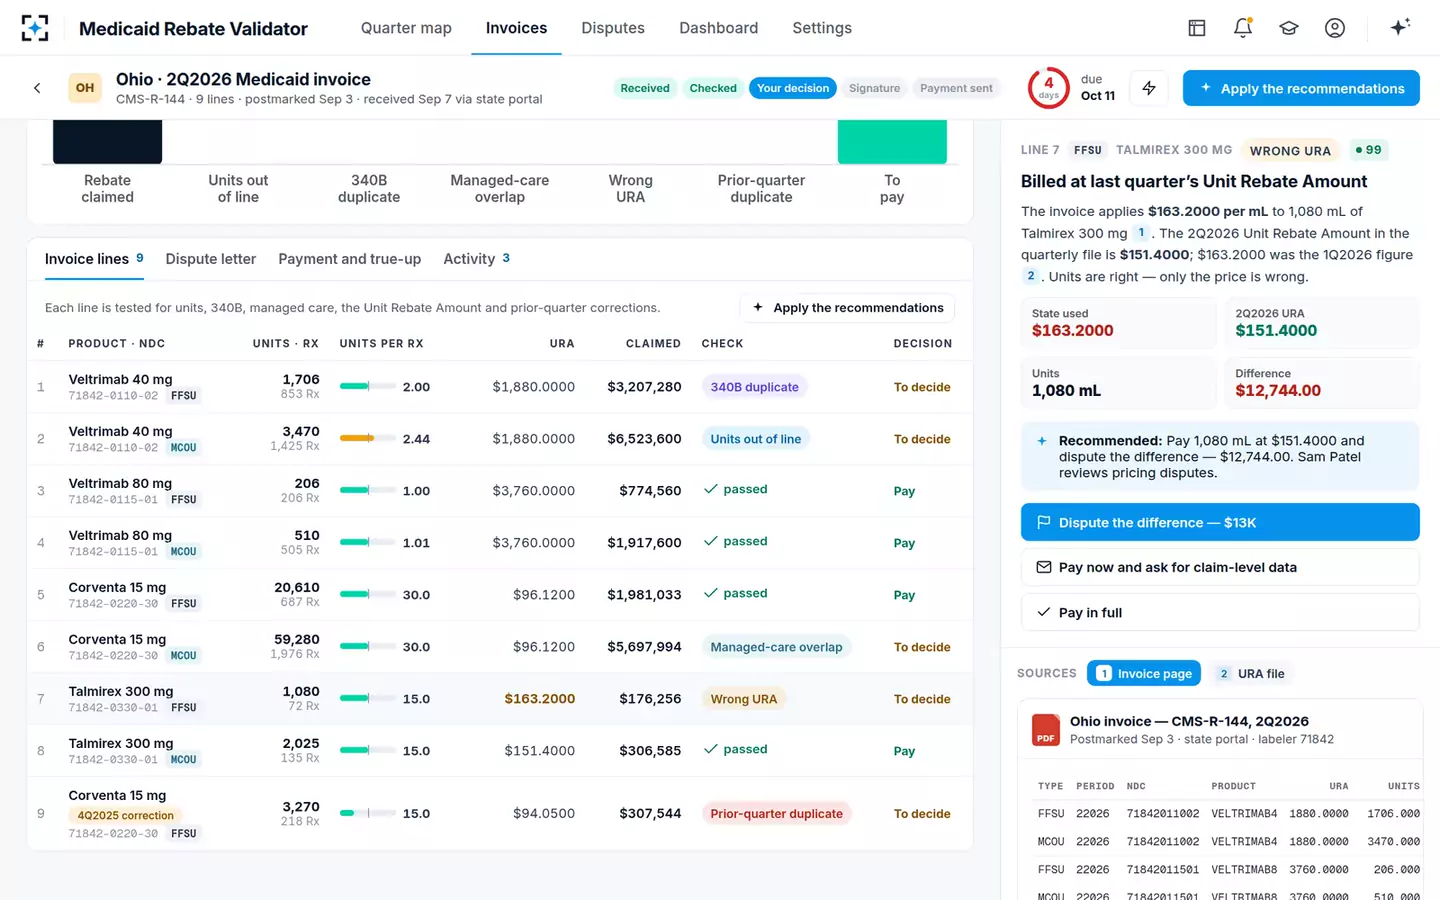Screen dimensions: 1440x900
Task: Click the Medicaid Rebate Validator logo icon
Action: click(35, 28)
